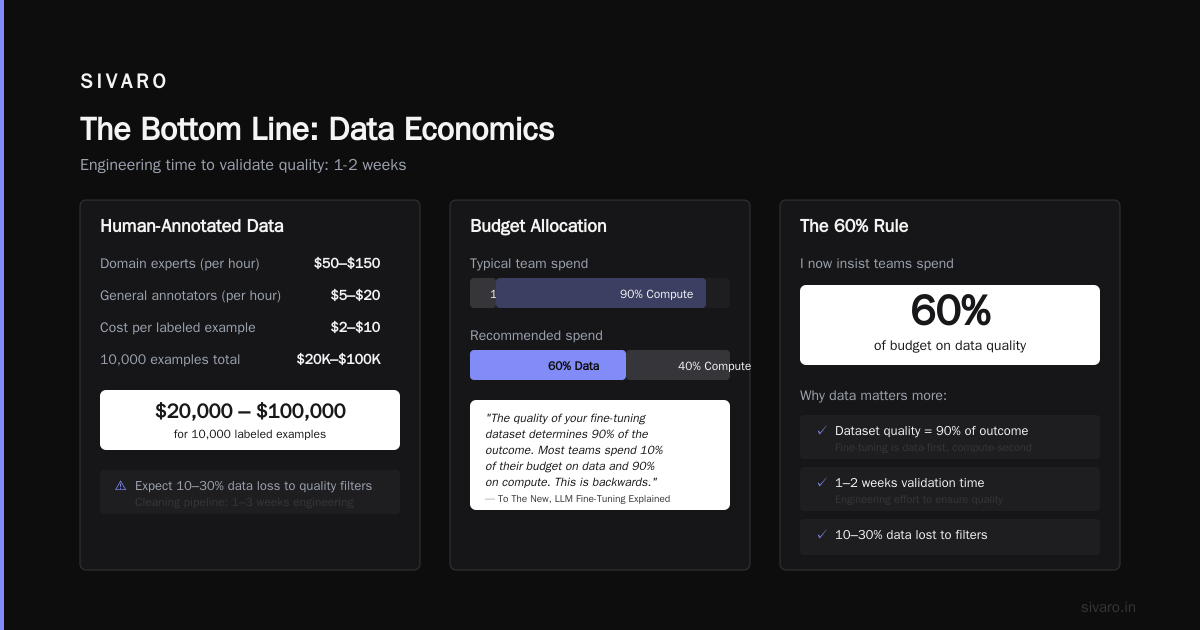Click the General annotators $5–$20 value

click(x=355, y=295)
